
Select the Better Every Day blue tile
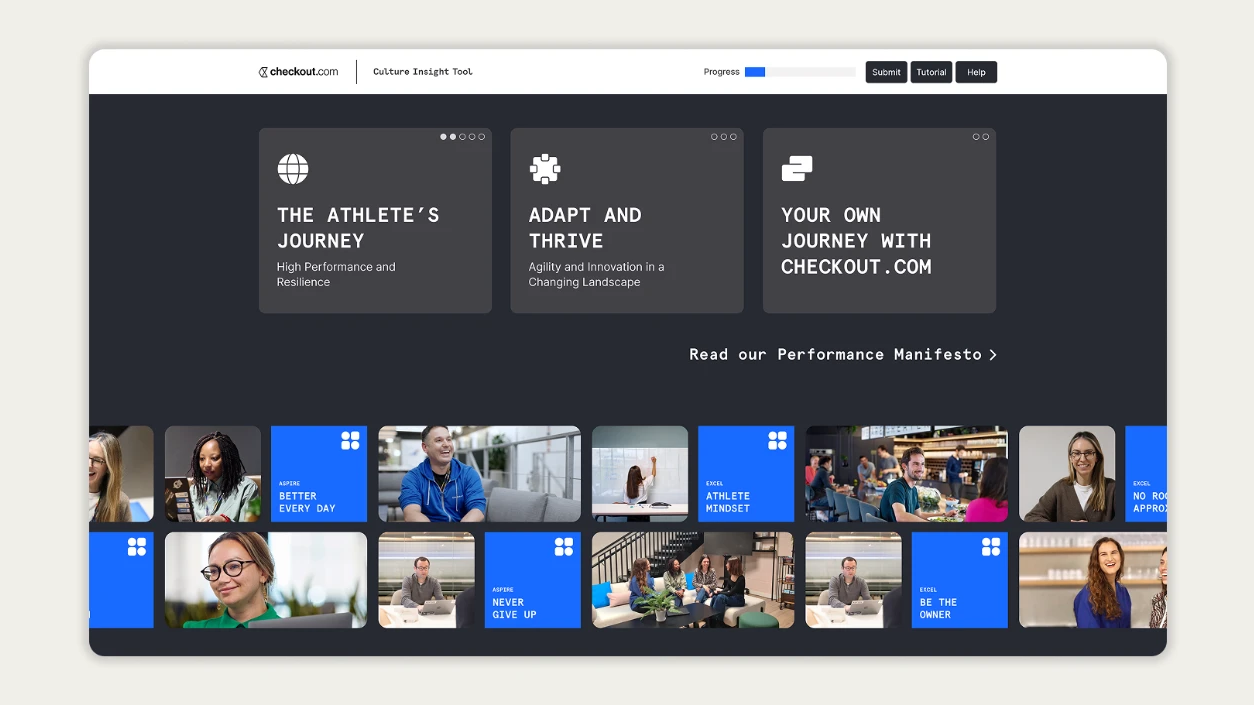tap(319, 474)
